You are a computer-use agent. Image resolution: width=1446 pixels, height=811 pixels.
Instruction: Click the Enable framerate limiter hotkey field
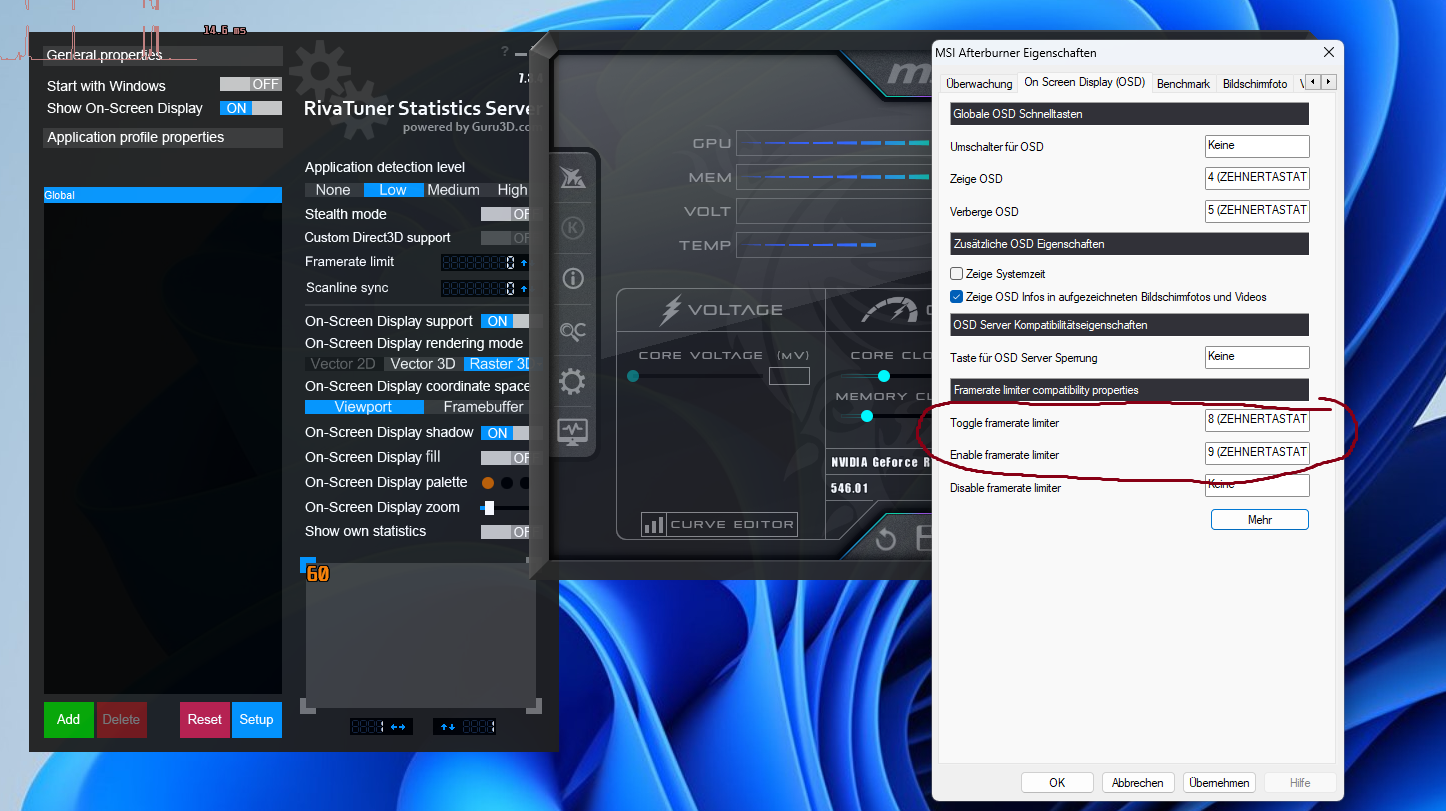1257,453
